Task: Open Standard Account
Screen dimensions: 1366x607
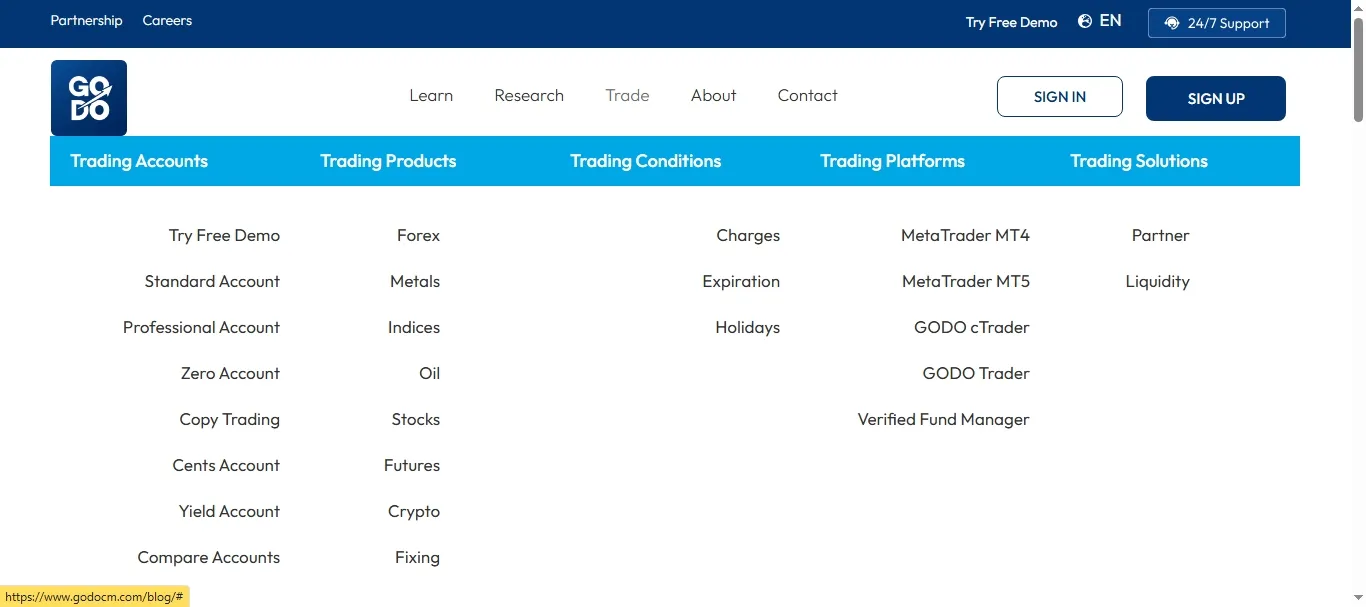Action: 212,282
